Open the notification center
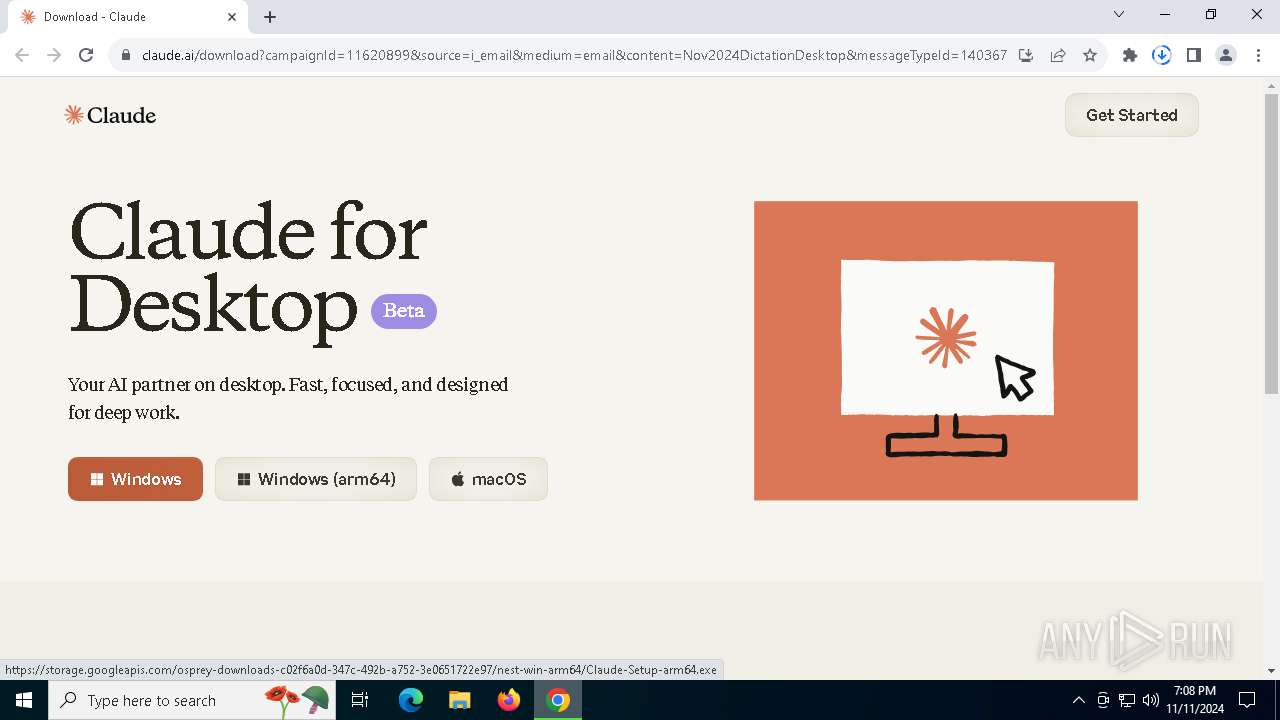The height and width of the screenshot is (720, 1280). pos(1247,700)
